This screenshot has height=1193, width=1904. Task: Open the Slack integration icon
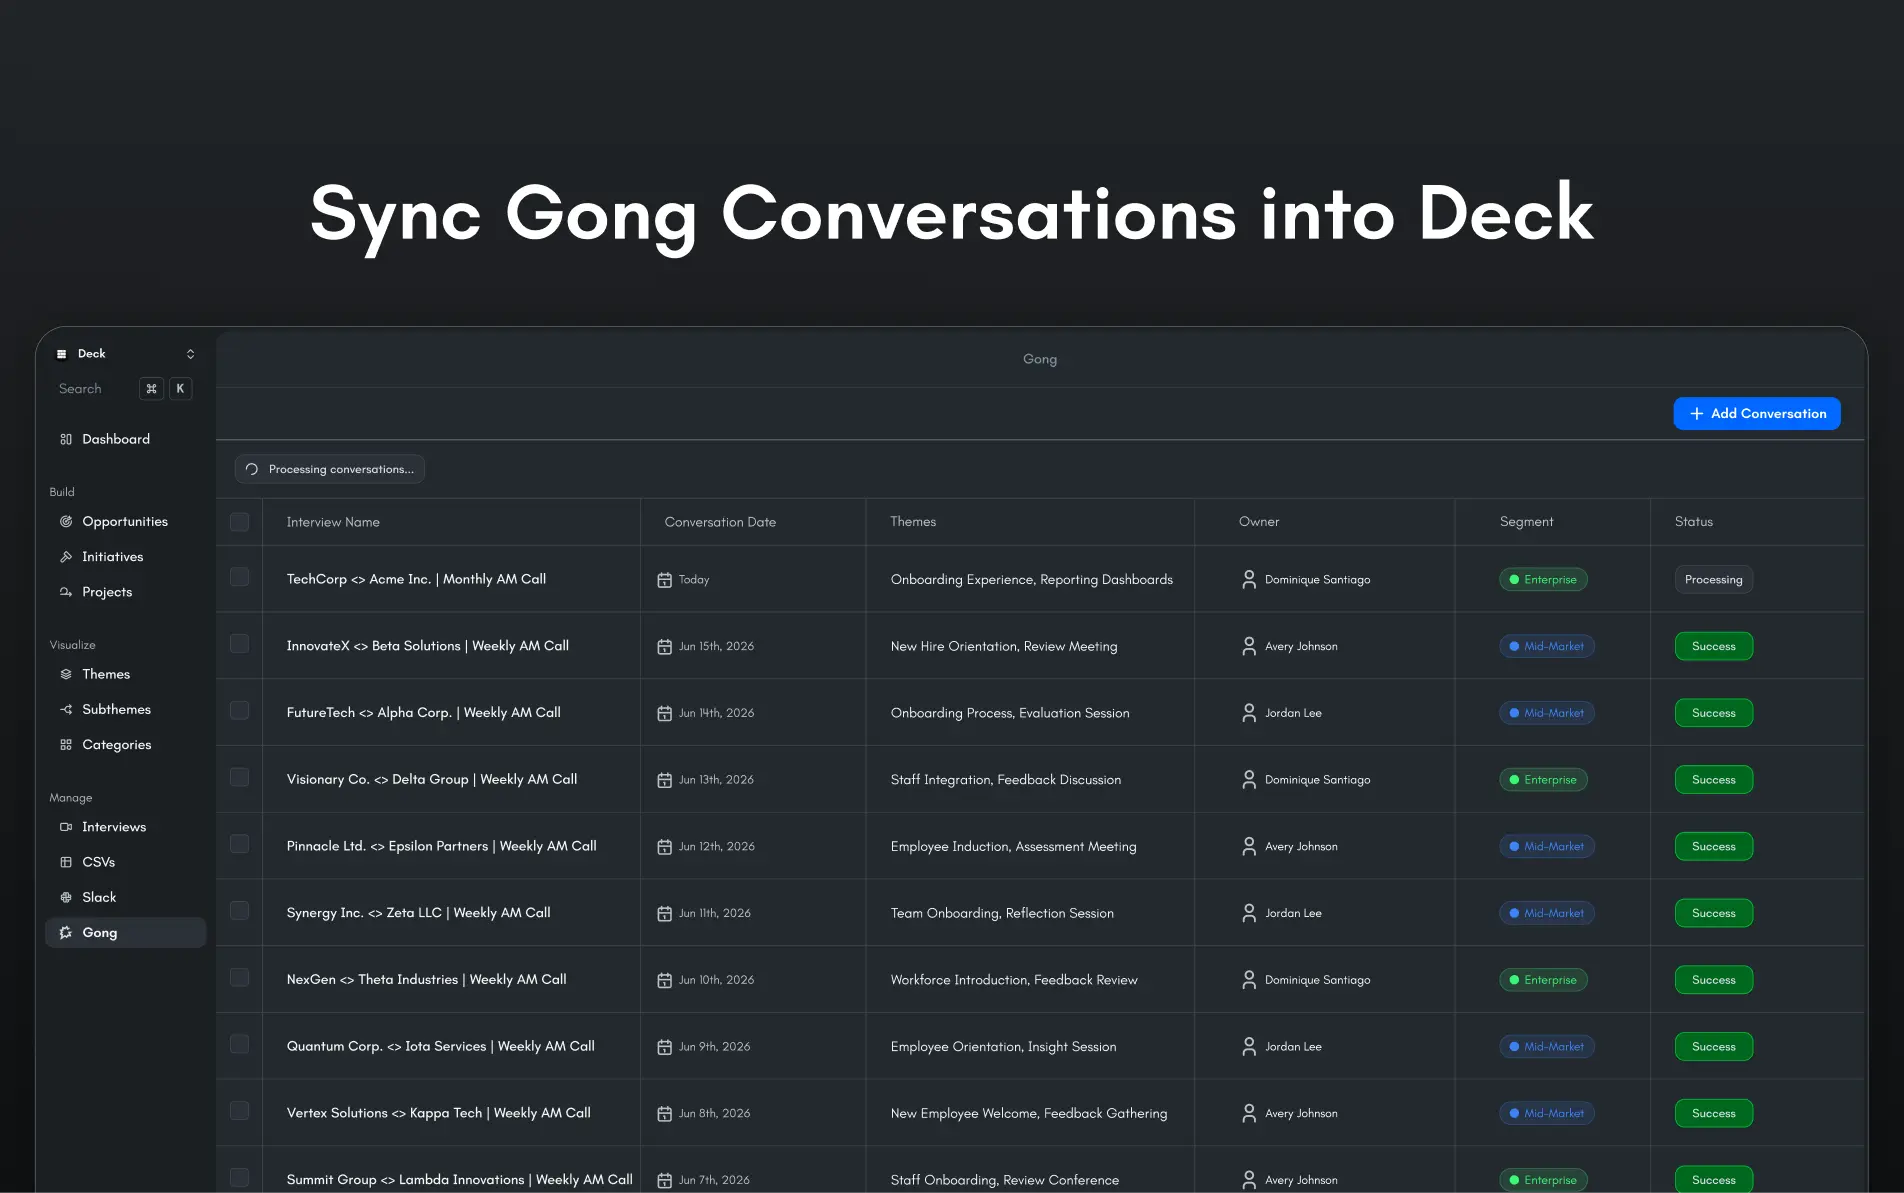click(x=66, y=897)
